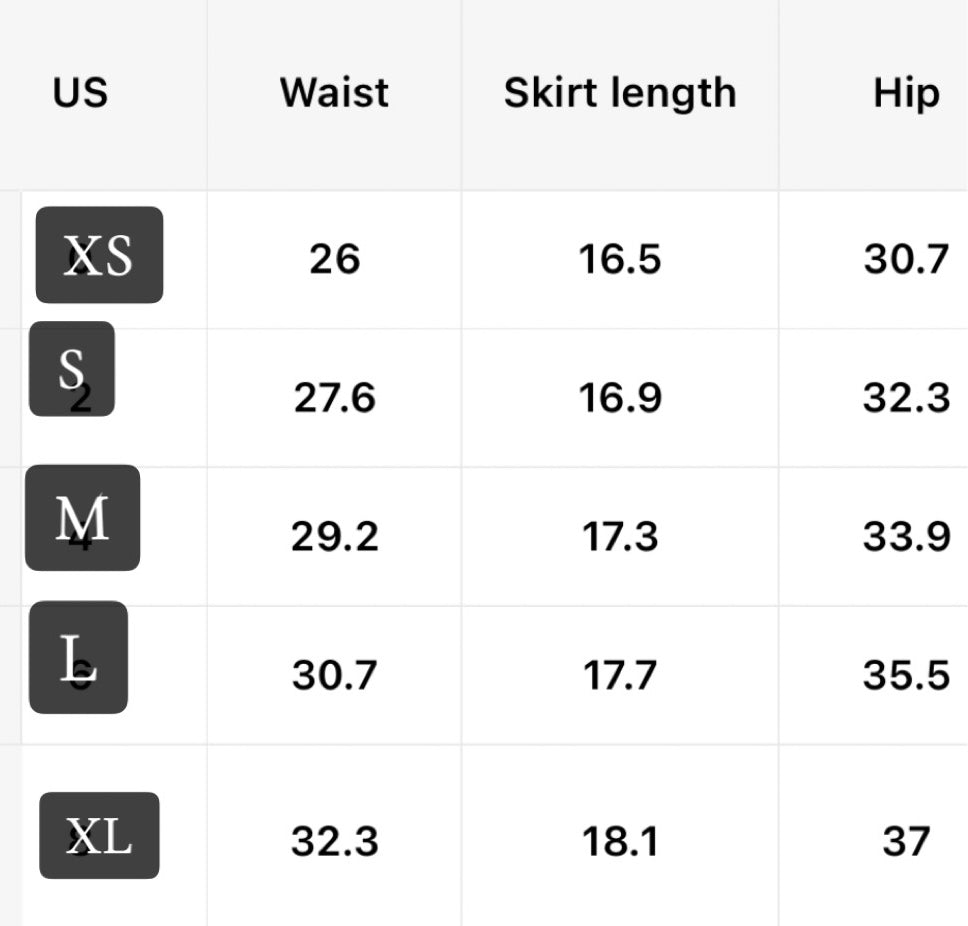Click skirt length value 18.1

click(x=620, y=841)
